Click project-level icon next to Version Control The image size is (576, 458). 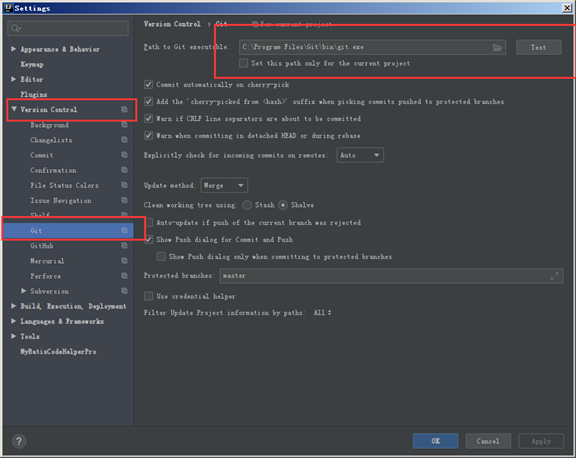pyautogui.click(x=124, y=109)
